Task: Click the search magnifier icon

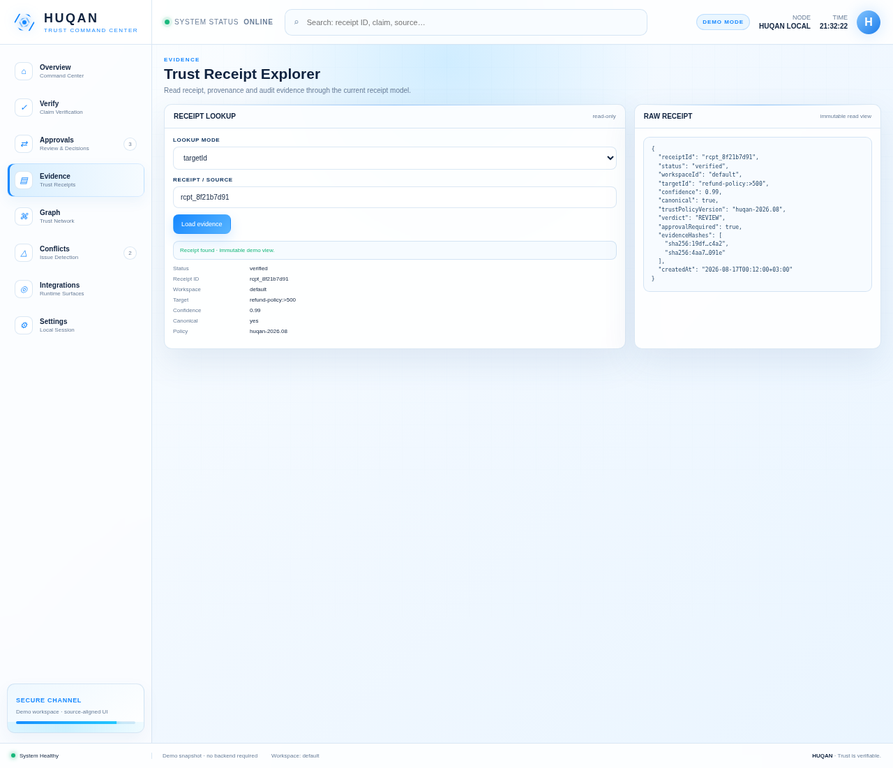Action: (296, 23)
